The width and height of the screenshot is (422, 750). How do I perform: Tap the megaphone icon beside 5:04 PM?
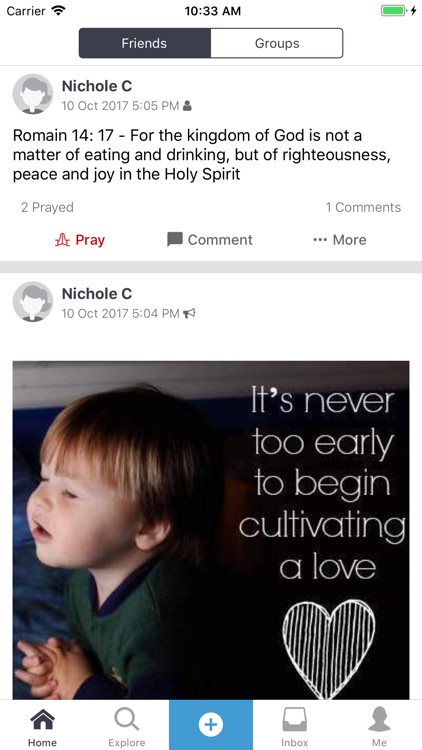189,313
